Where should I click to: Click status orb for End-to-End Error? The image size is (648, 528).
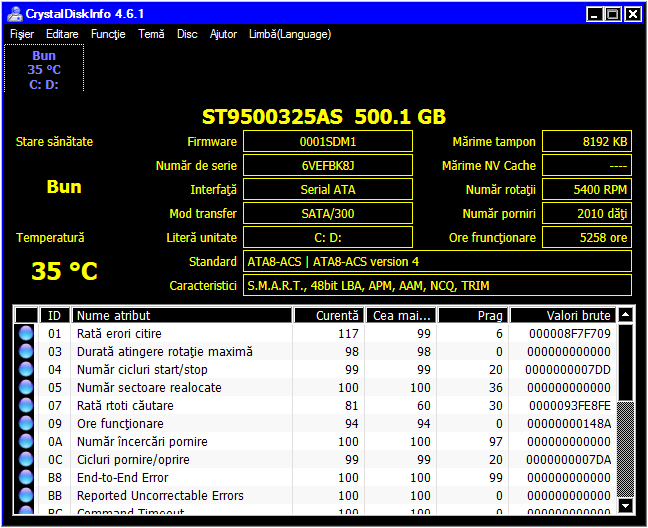click(26, 477)
